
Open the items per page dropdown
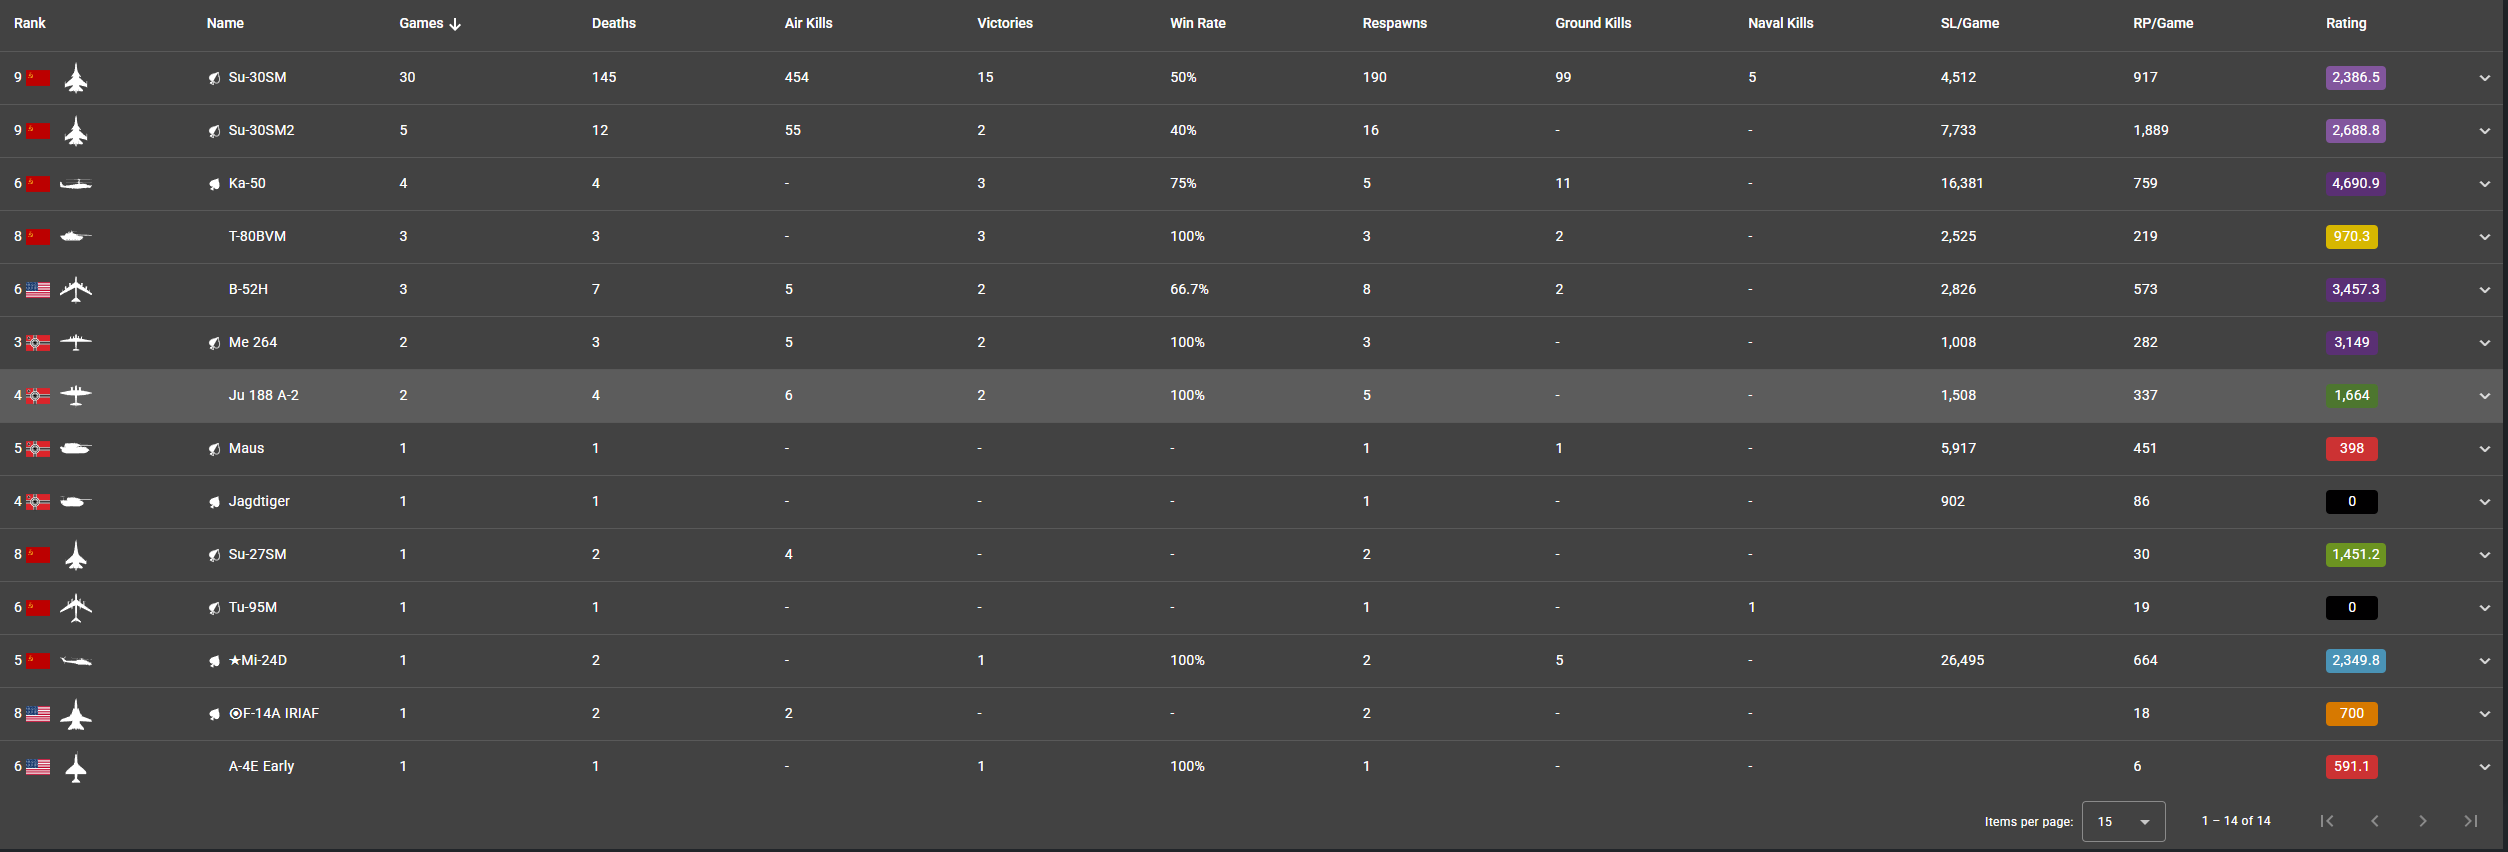(x=2123, y=821)
